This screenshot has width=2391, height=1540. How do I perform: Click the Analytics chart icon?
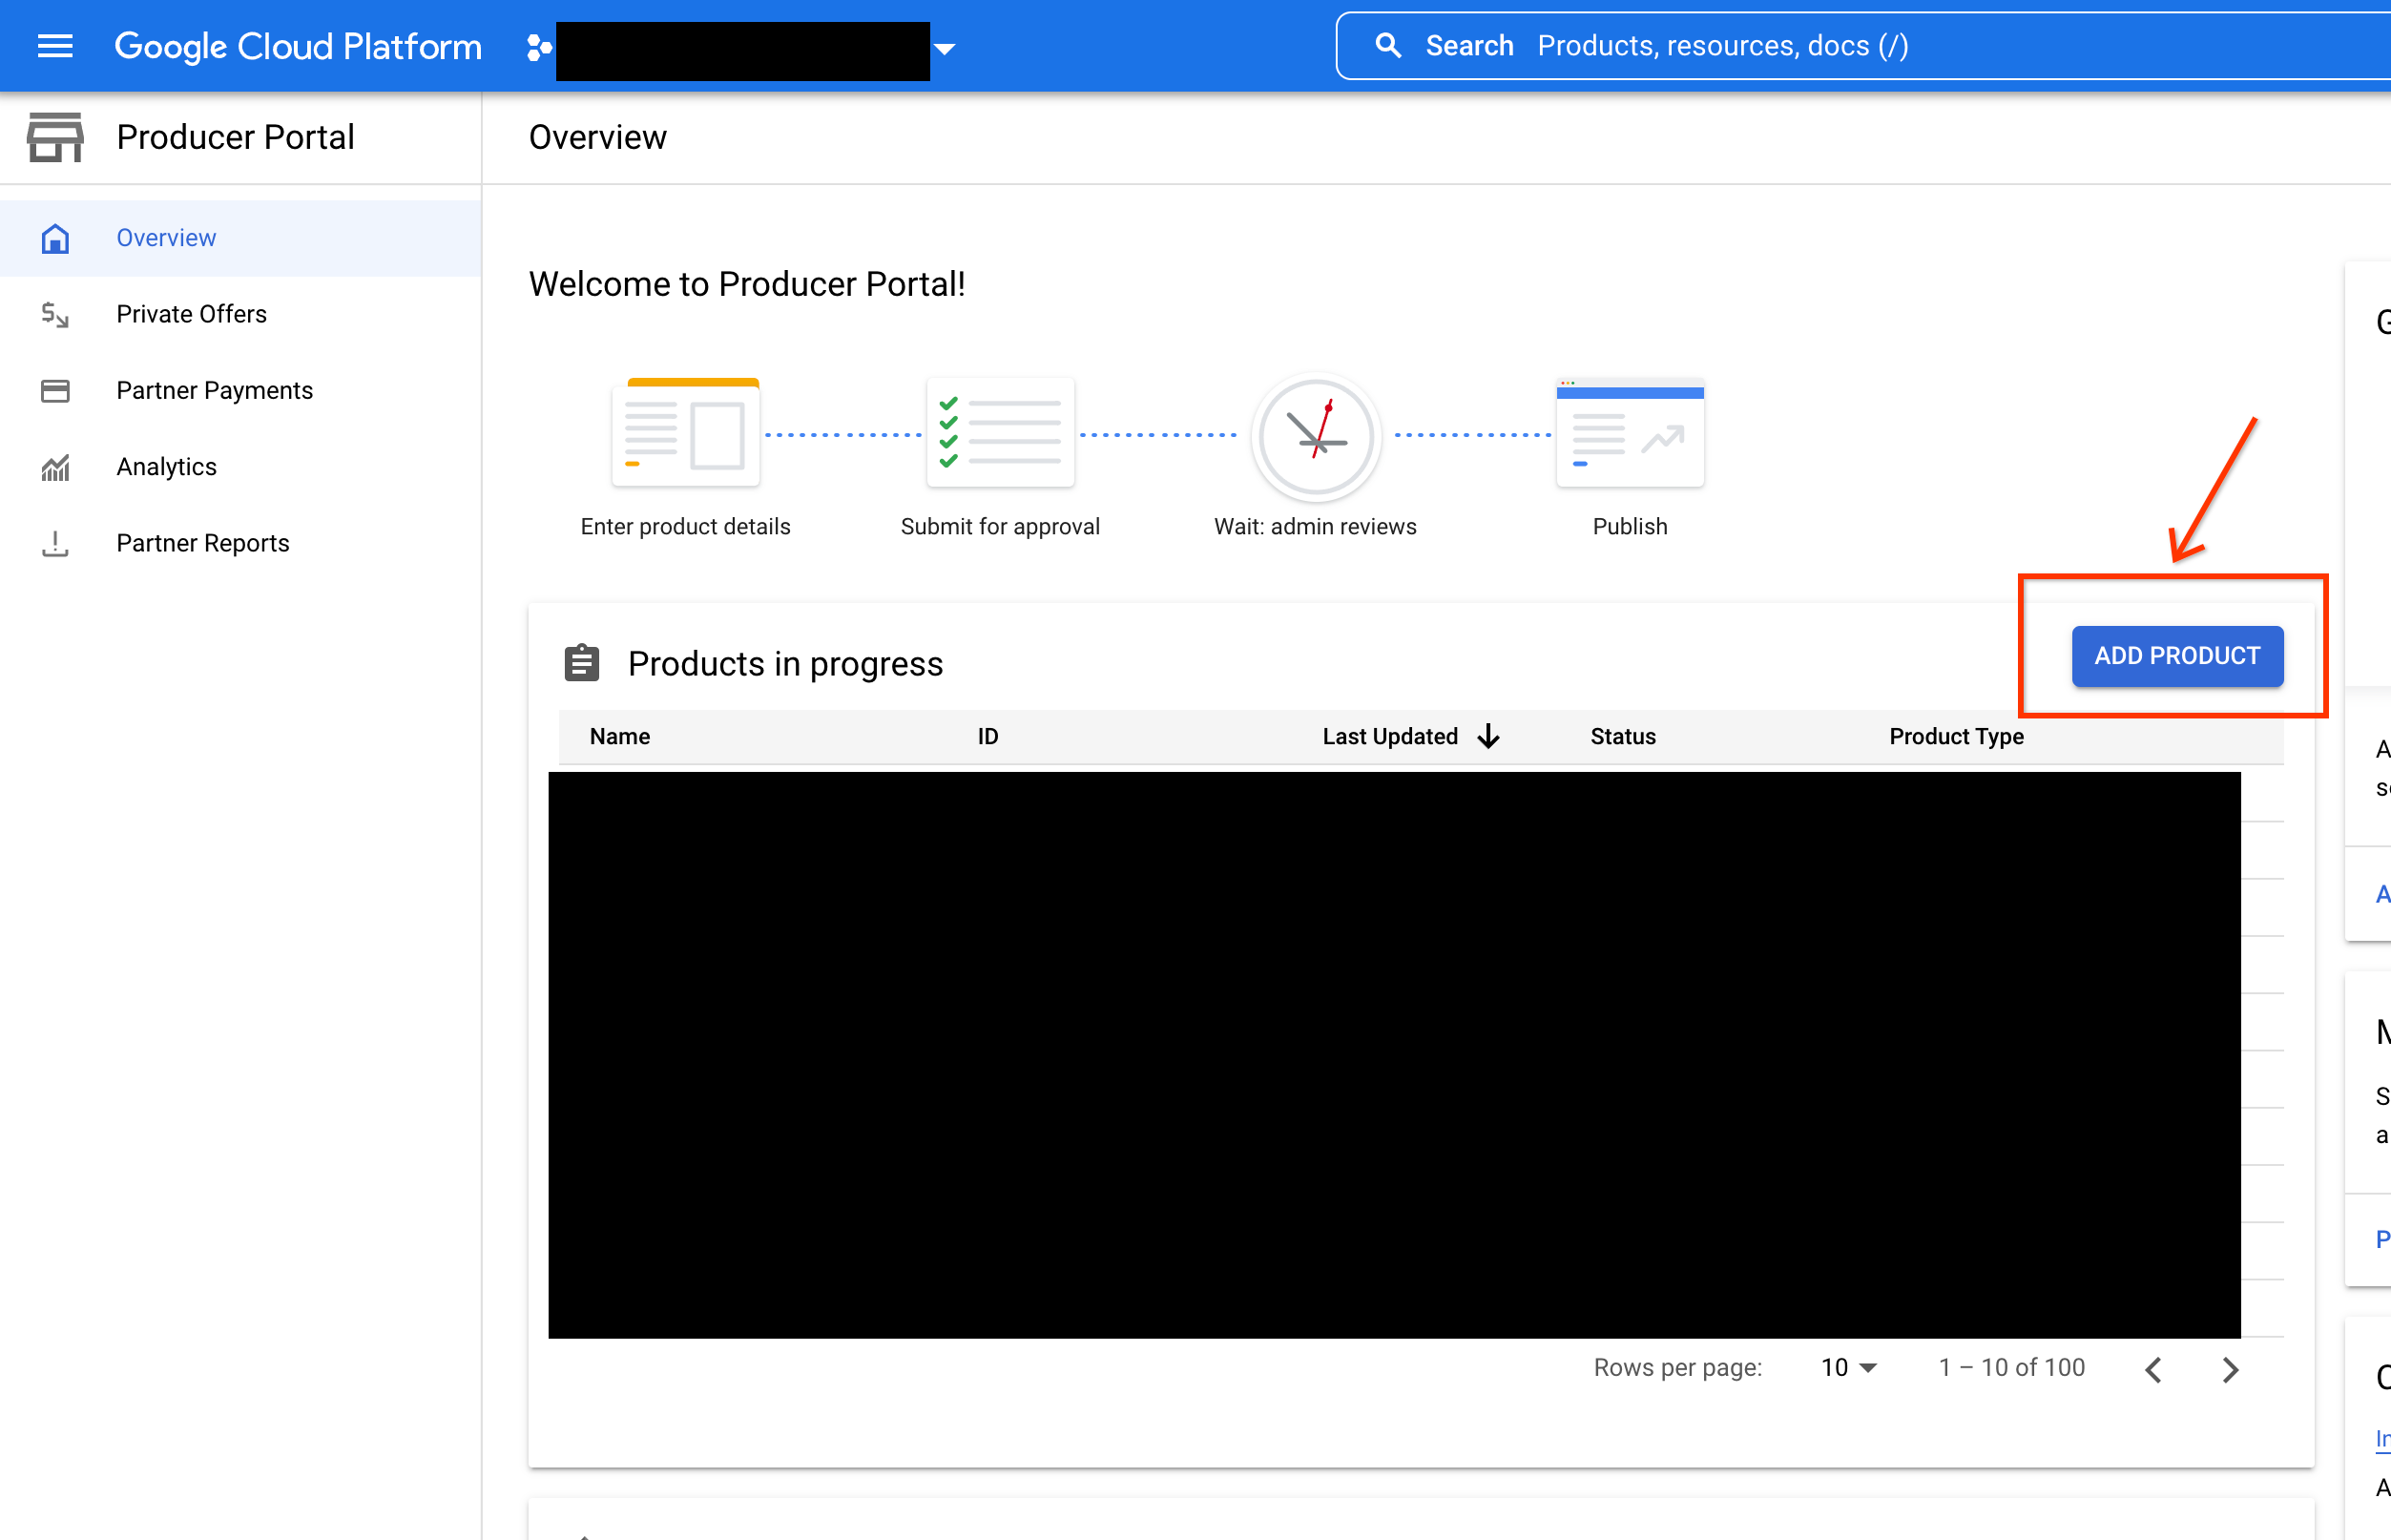pos(55,467)
